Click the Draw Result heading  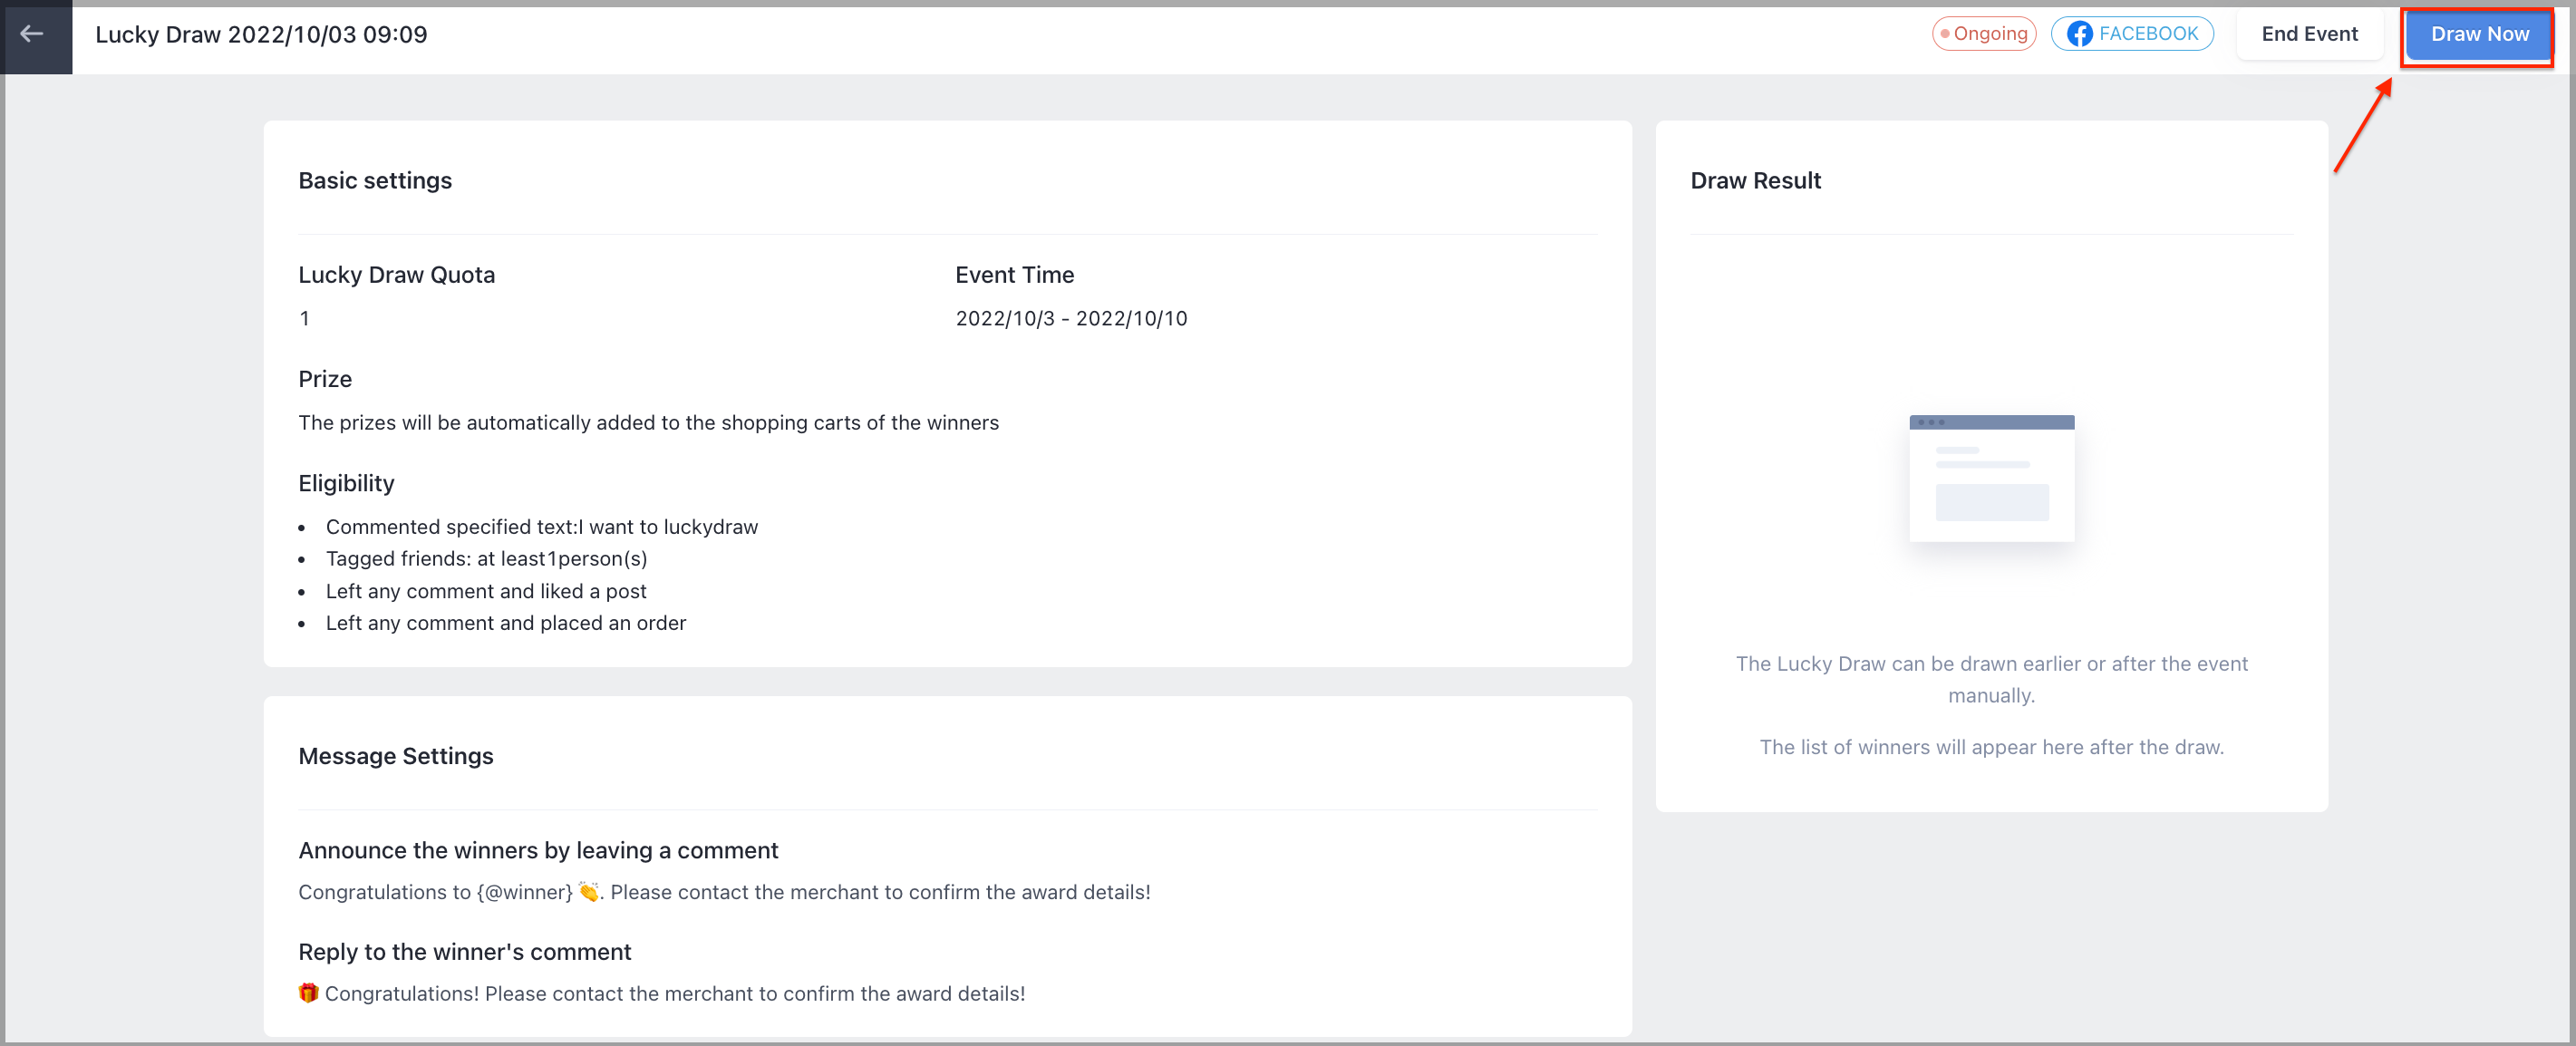click(x=1755, y=181)
